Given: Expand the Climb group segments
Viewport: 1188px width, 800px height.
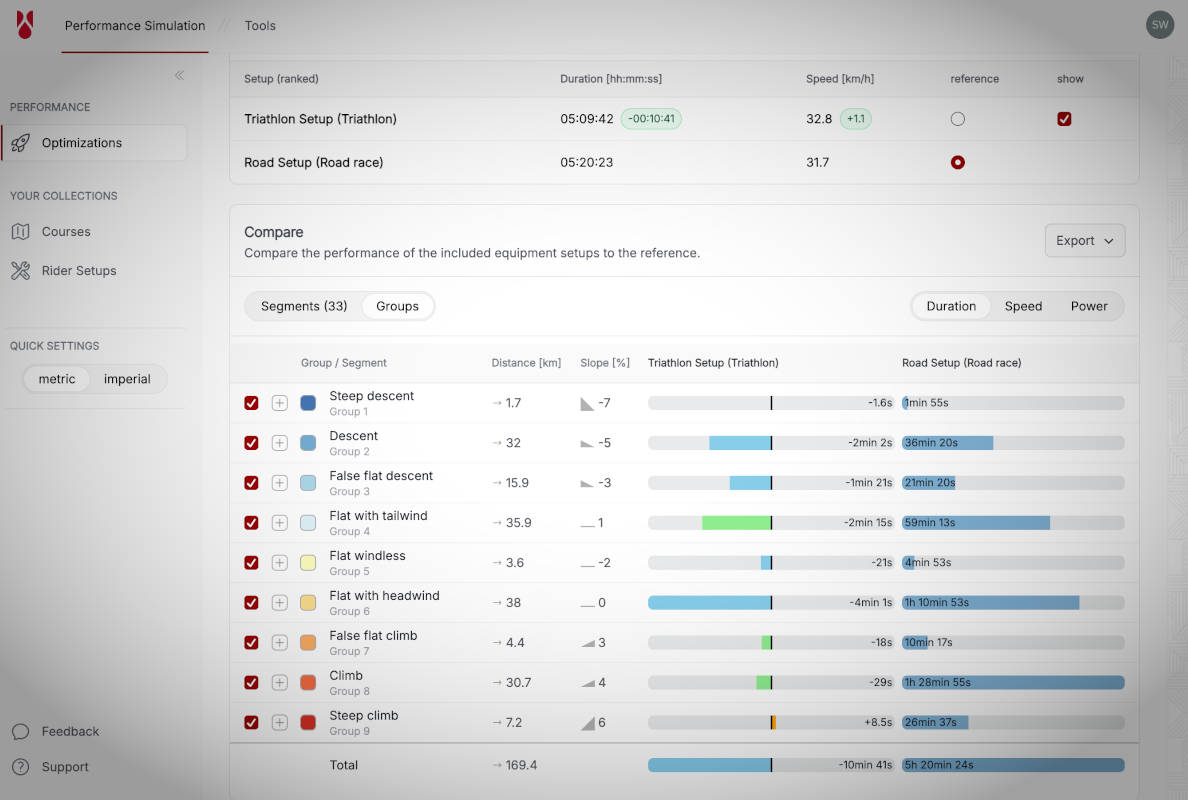Looking at the screenshot, I should point(279,683).
